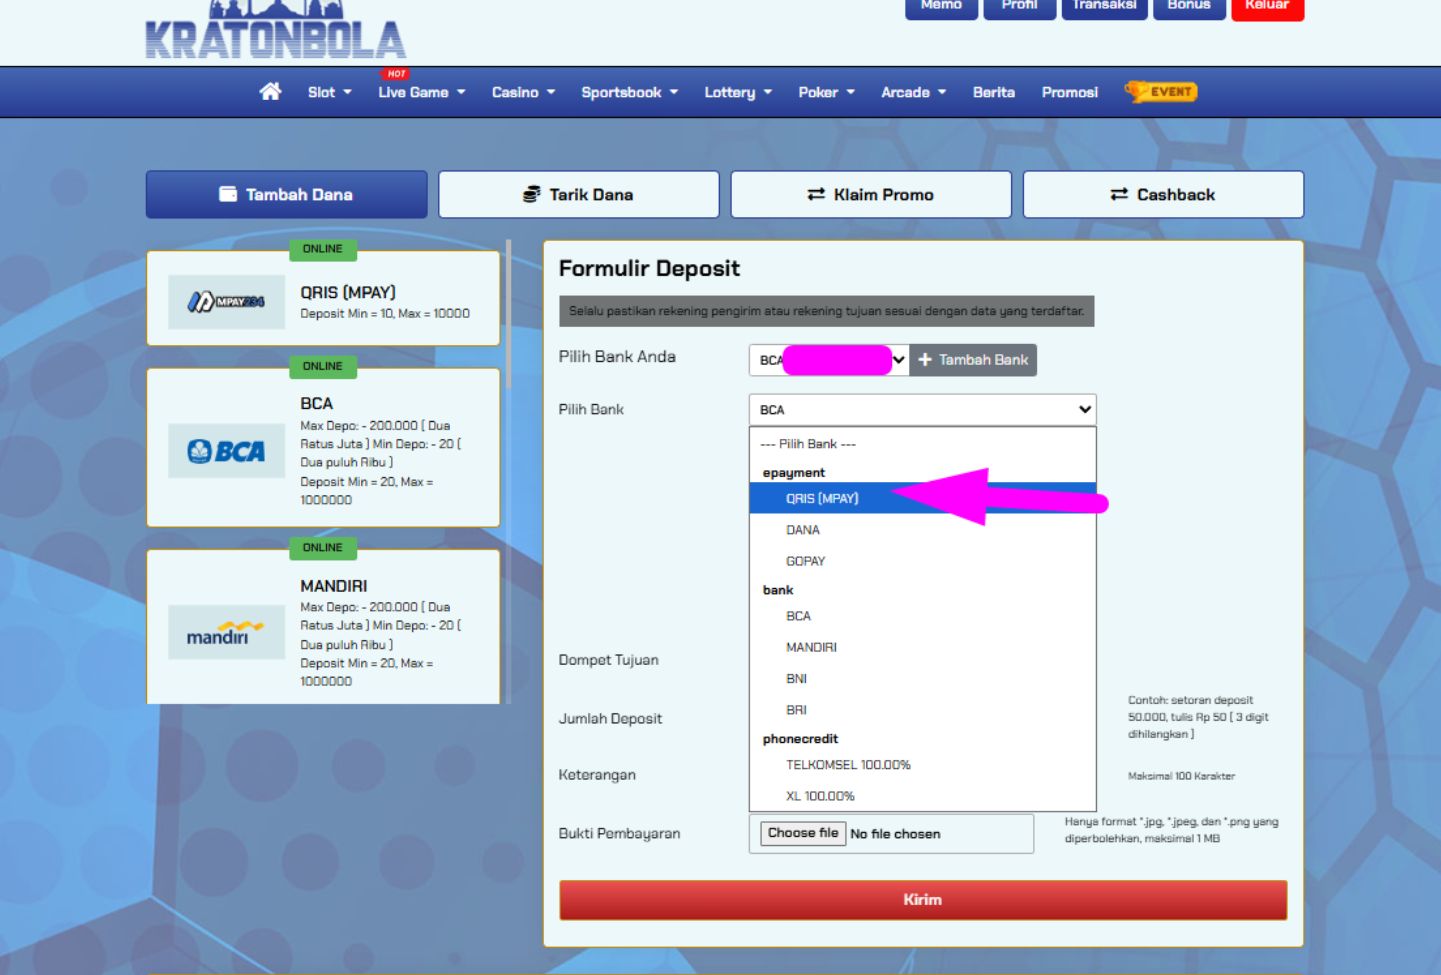1441x975 pixels.
Task: Expand the Arcade menu
Action: [x=913, y=92]
